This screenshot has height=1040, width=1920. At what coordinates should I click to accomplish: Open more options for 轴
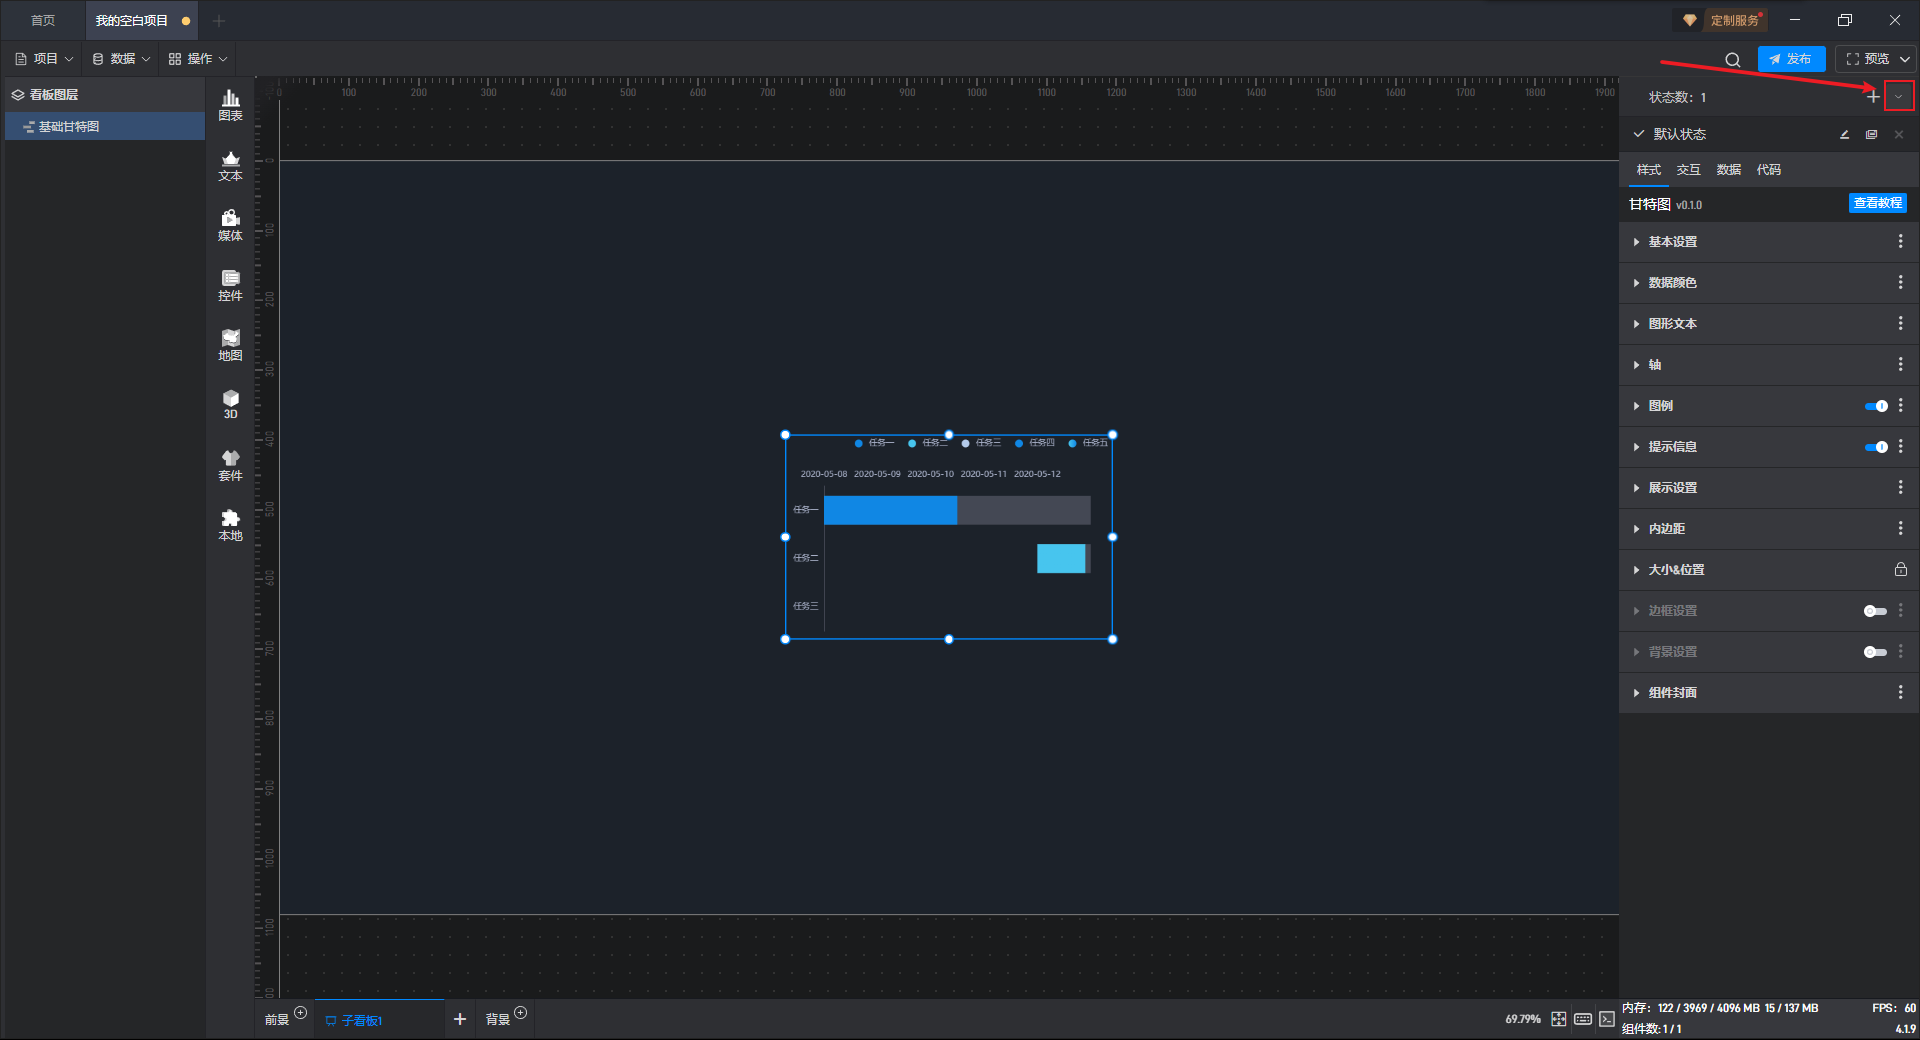pos(1900,365)
